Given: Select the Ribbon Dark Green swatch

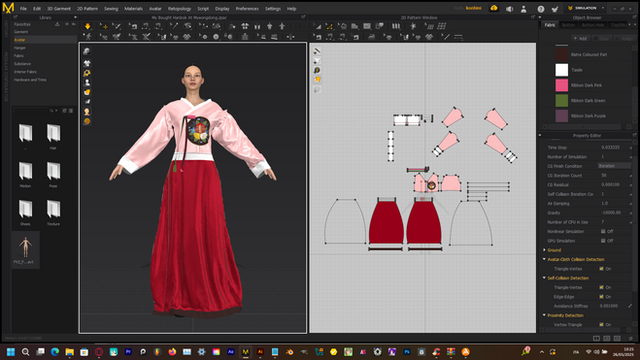Looking at the screenshot, I should click(562, 100).
